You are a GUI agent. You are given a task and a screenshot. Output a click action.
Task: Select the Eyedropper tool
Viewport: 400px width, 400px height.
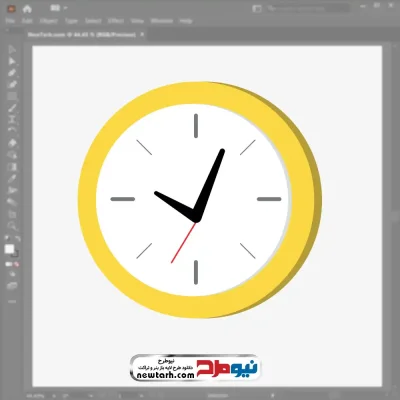[12, 178]
